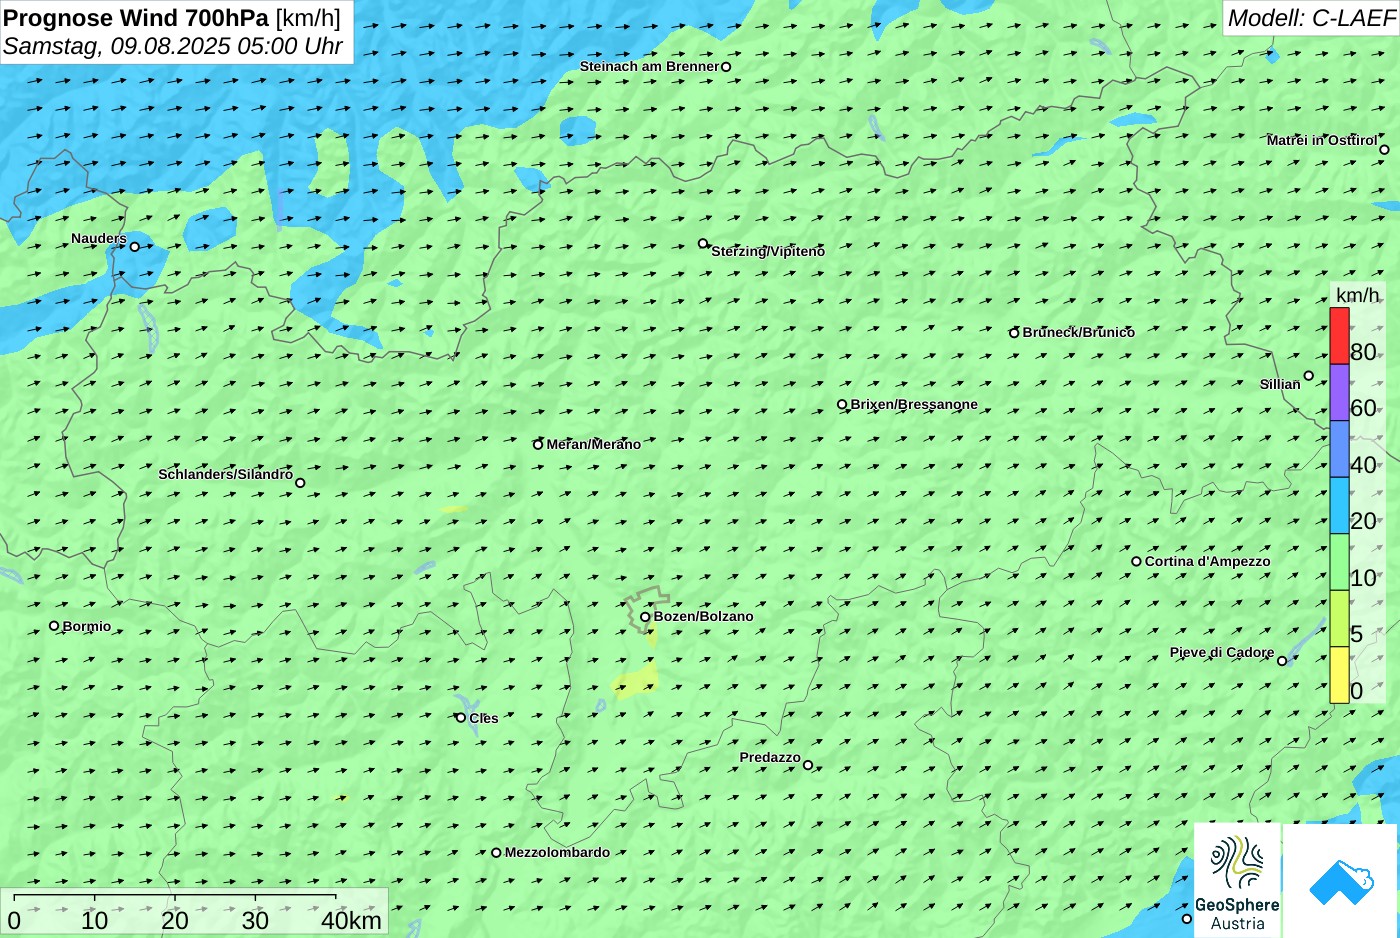This screenshot has height=938, width=1400.
Task: Click the "Bruneck/Brunico" city label
Action: coord(1079,333)
